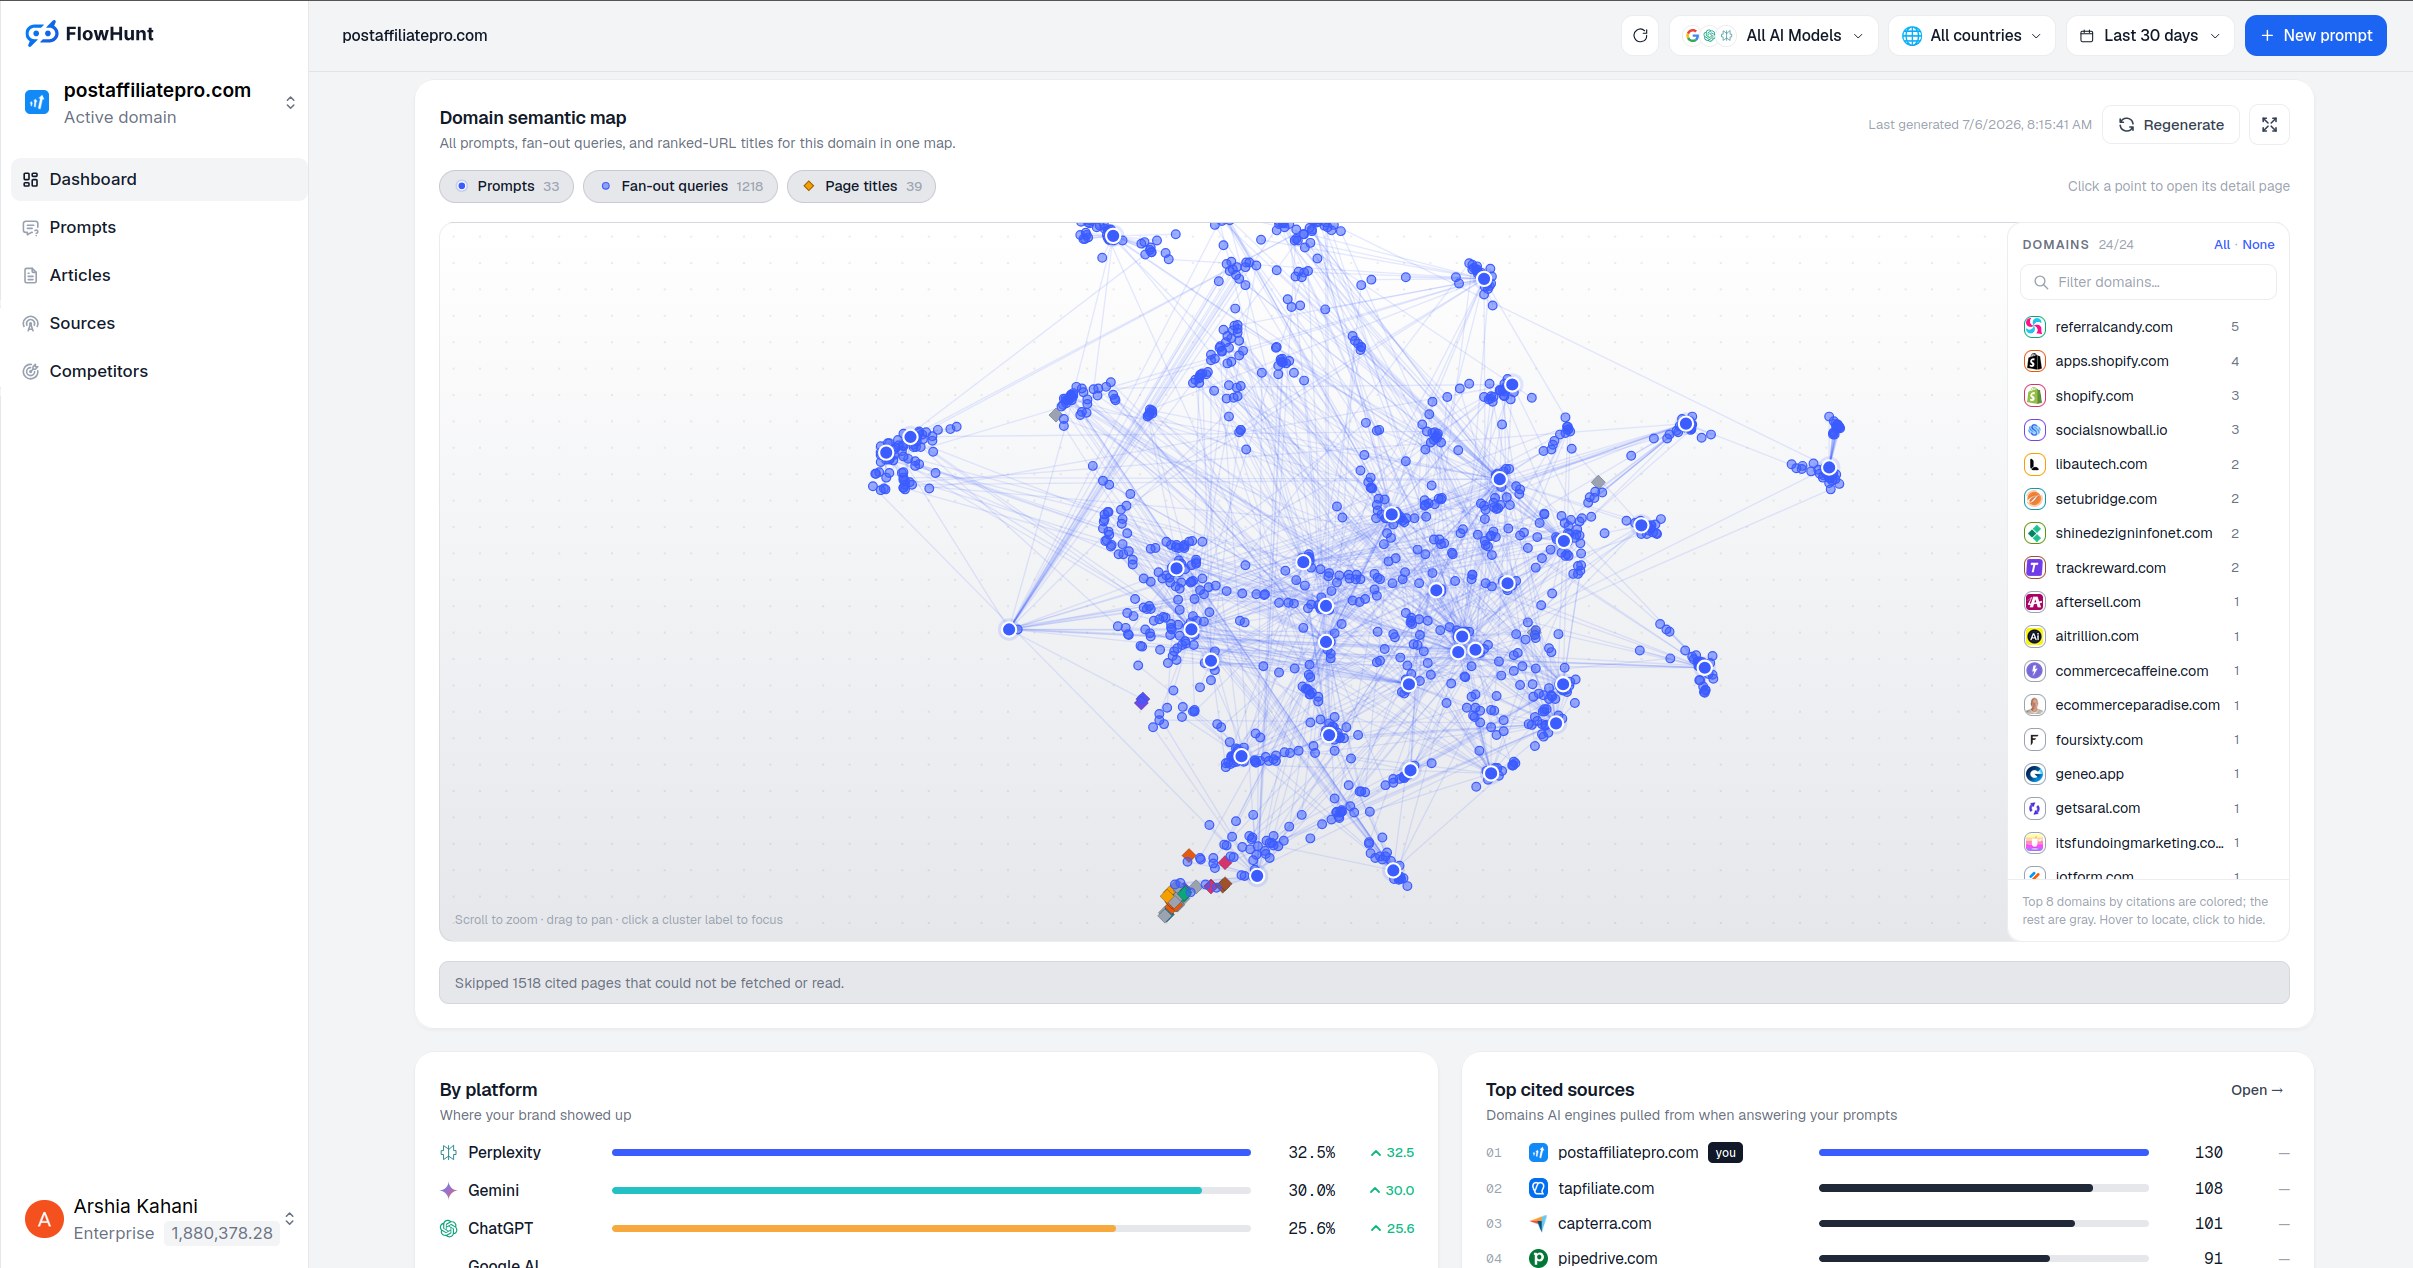Open the All AI Models dropdown

pos(1773,35)
